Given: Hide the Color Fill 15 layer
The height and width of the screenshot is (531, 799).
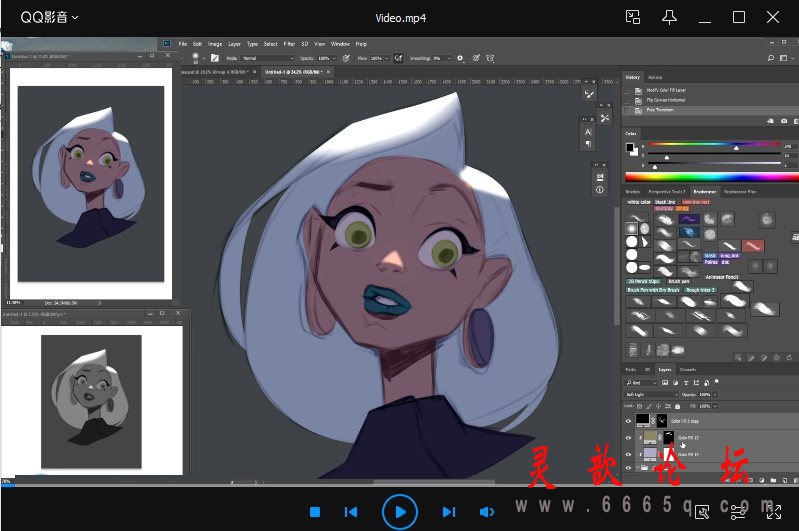Looking at the screenshot, I should pos(628,438).
